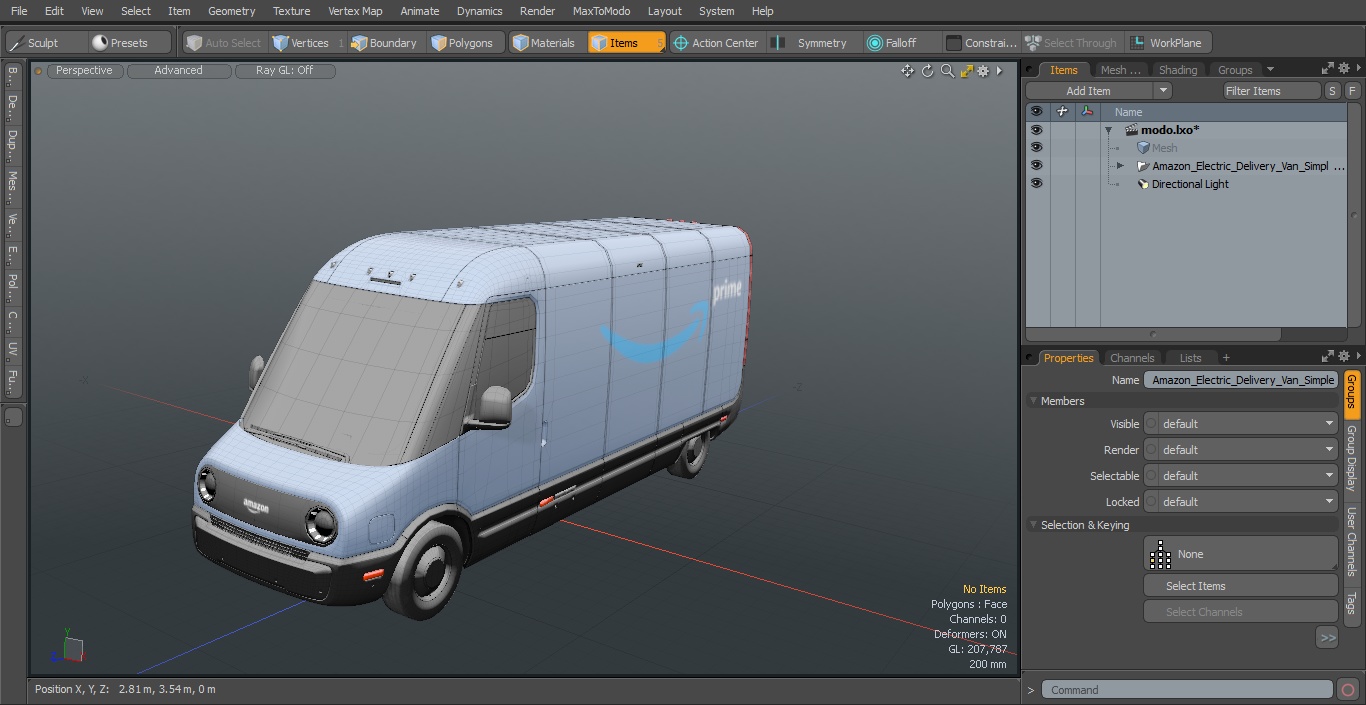Open the Add Item dropdown arrow

1163,91
